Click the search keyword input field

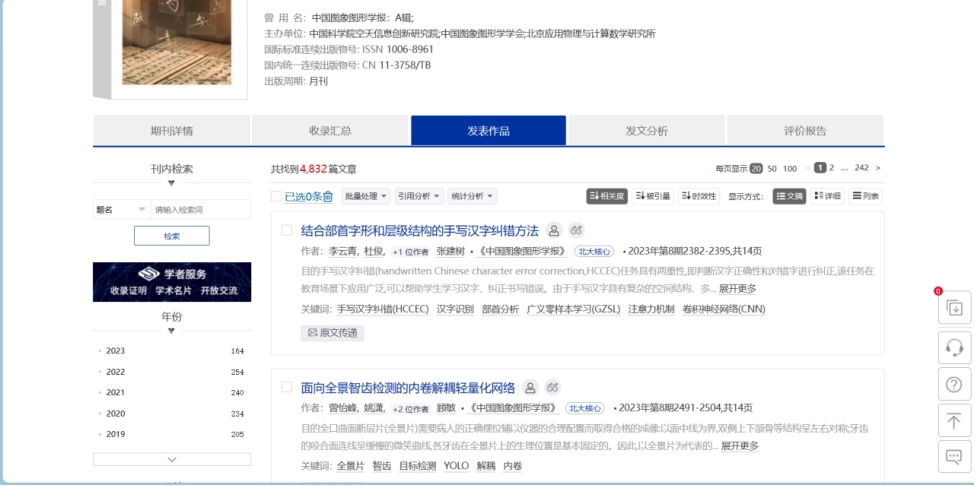(201, 209)
